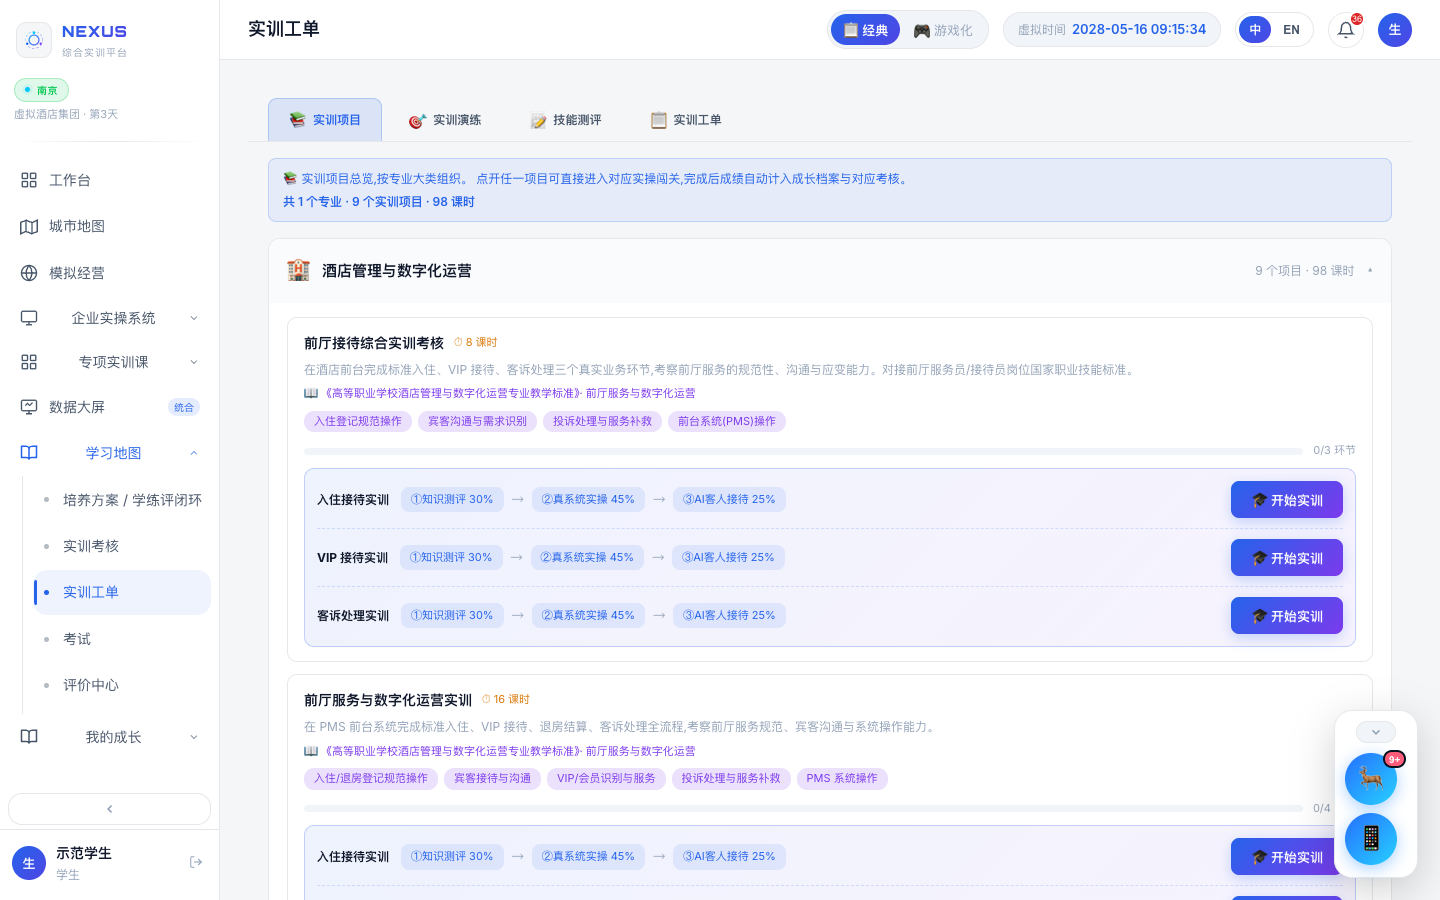1440x900 pixels.
Task: Click VIP/会员识别与服务 skill tag
Action: point(606,779)
